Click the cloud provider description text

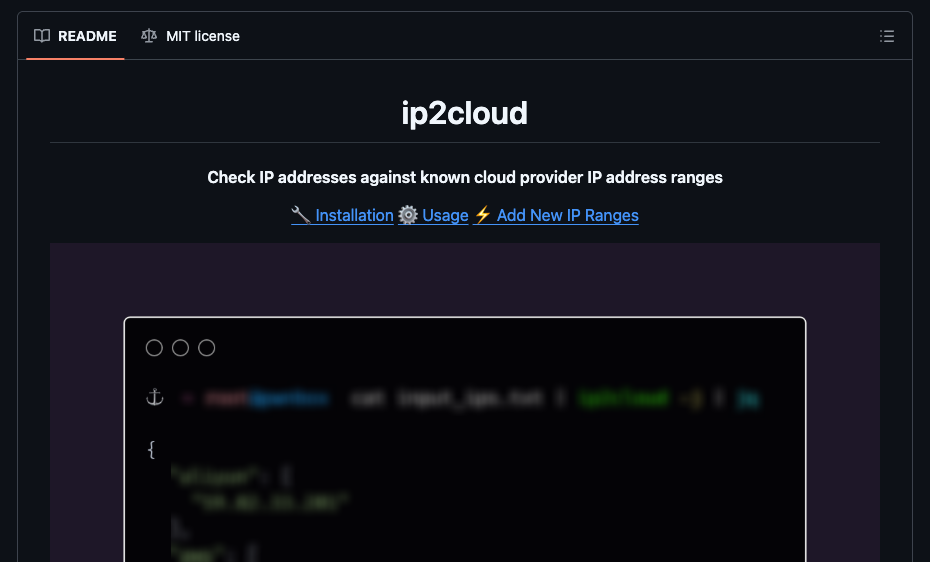pos(465,177)
